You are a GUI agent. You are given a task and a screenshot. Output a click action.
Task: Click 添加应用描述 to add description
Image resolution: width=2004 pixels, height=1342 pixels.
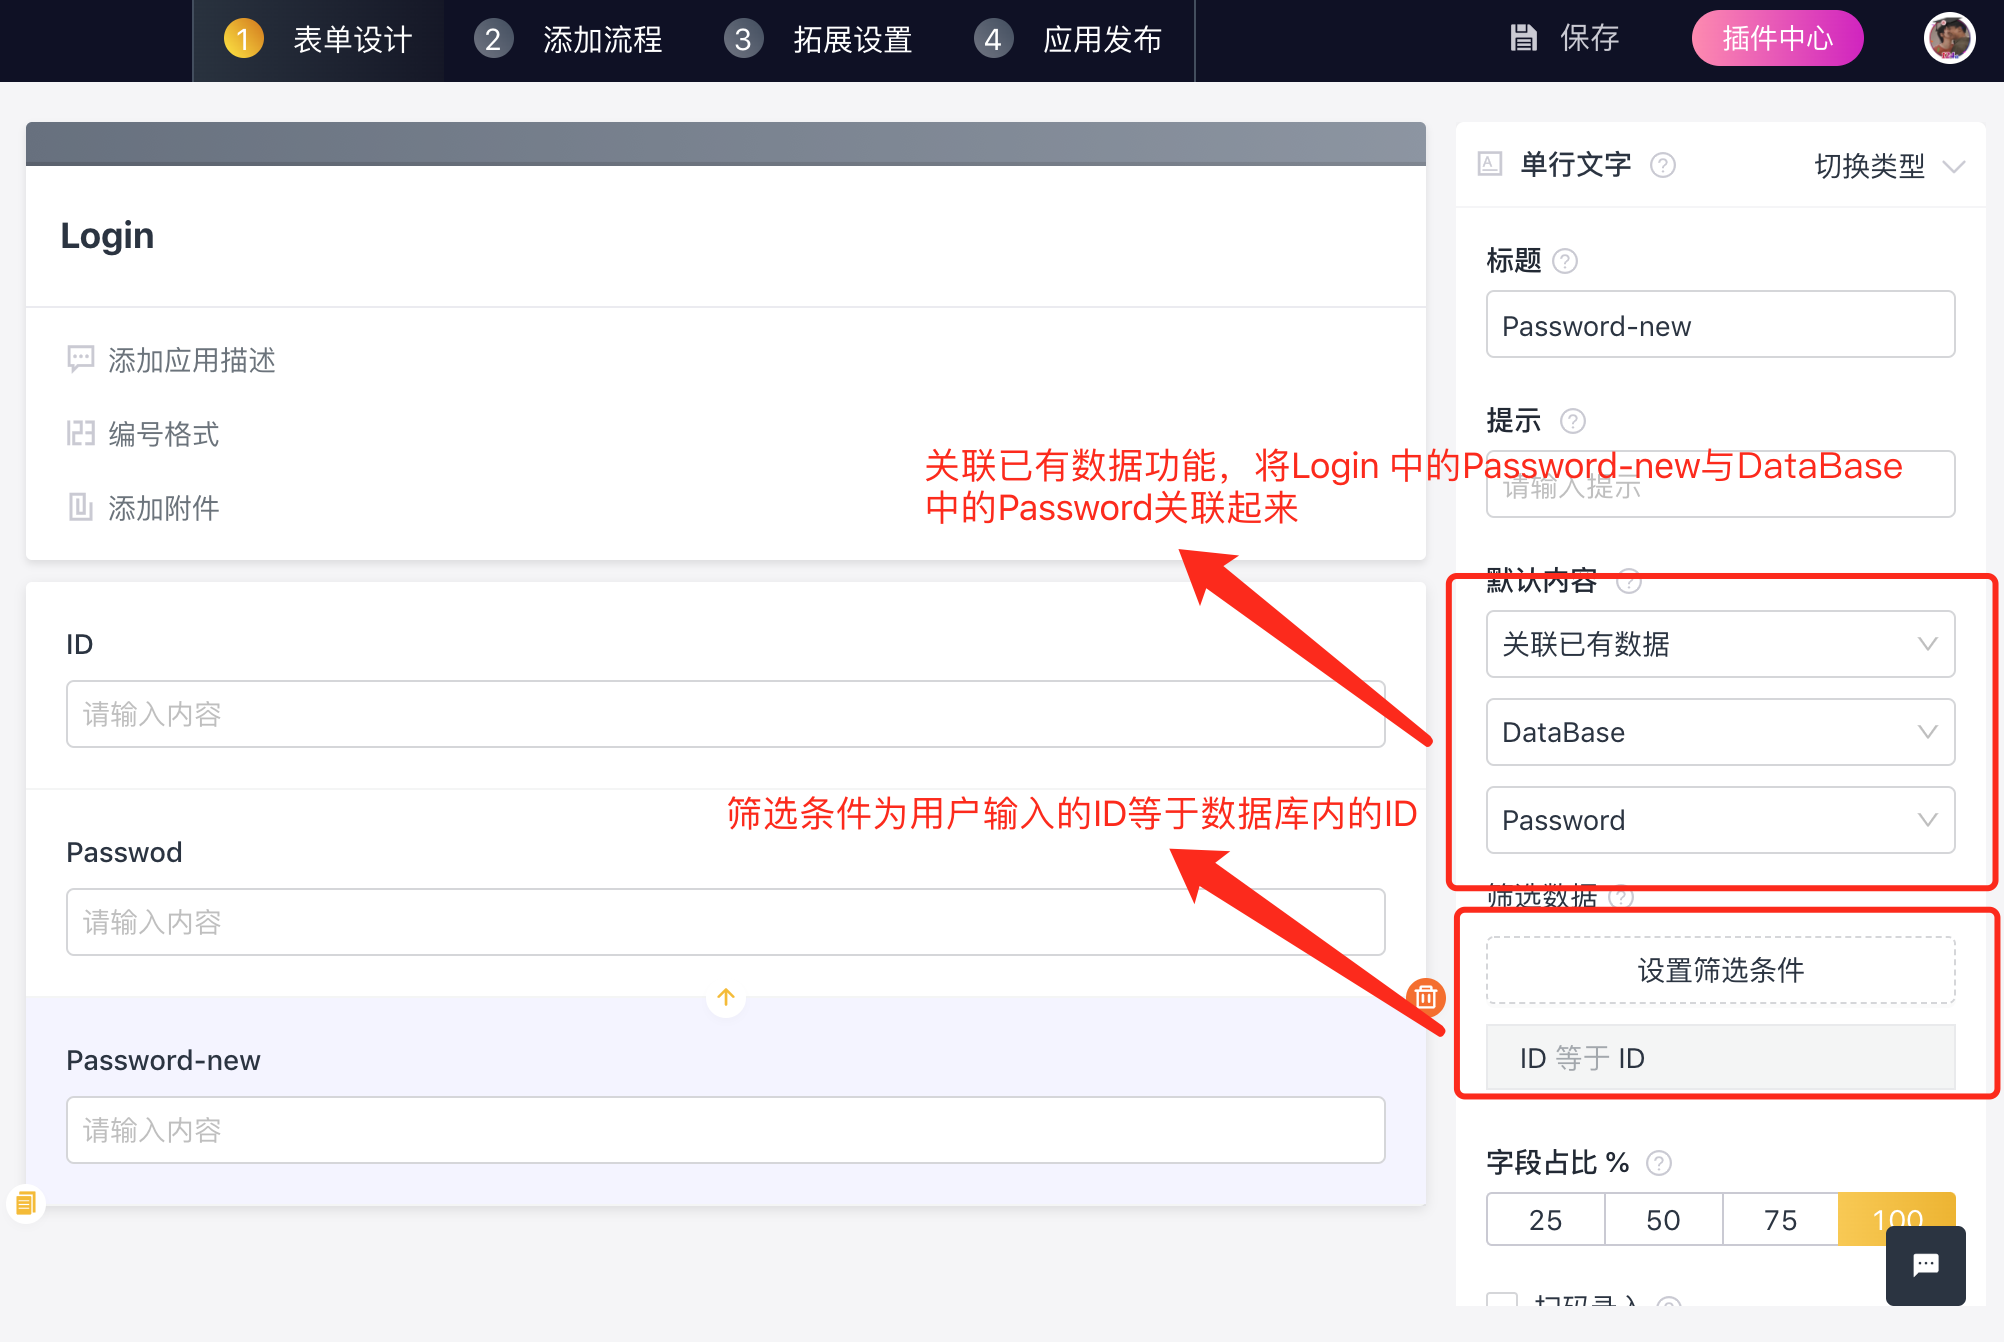(171, 360)
